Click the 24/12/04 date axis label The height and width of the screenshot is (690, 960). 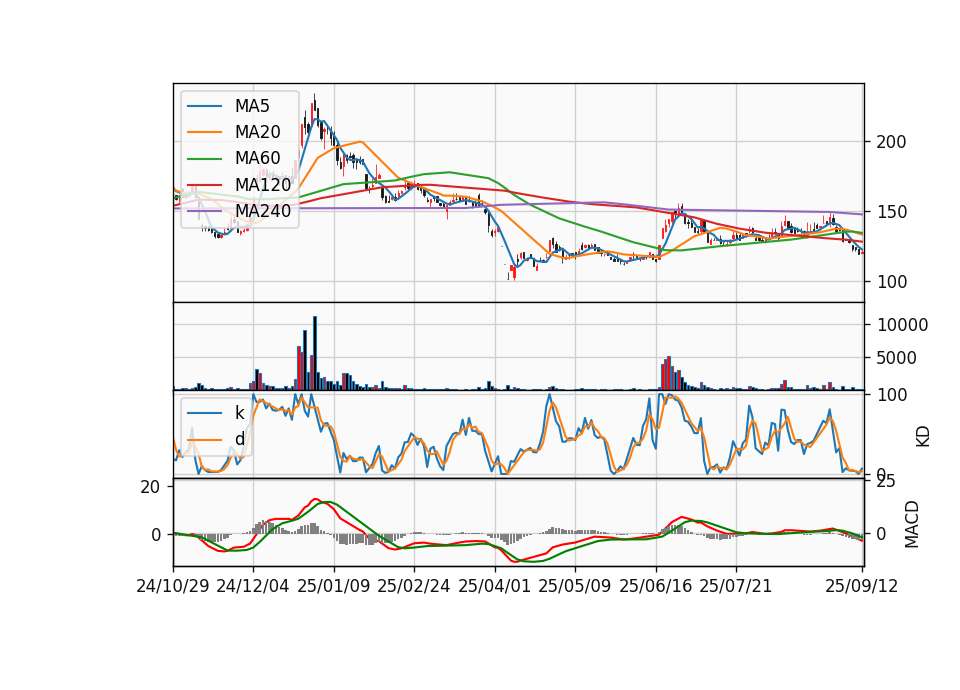(253, 586)
